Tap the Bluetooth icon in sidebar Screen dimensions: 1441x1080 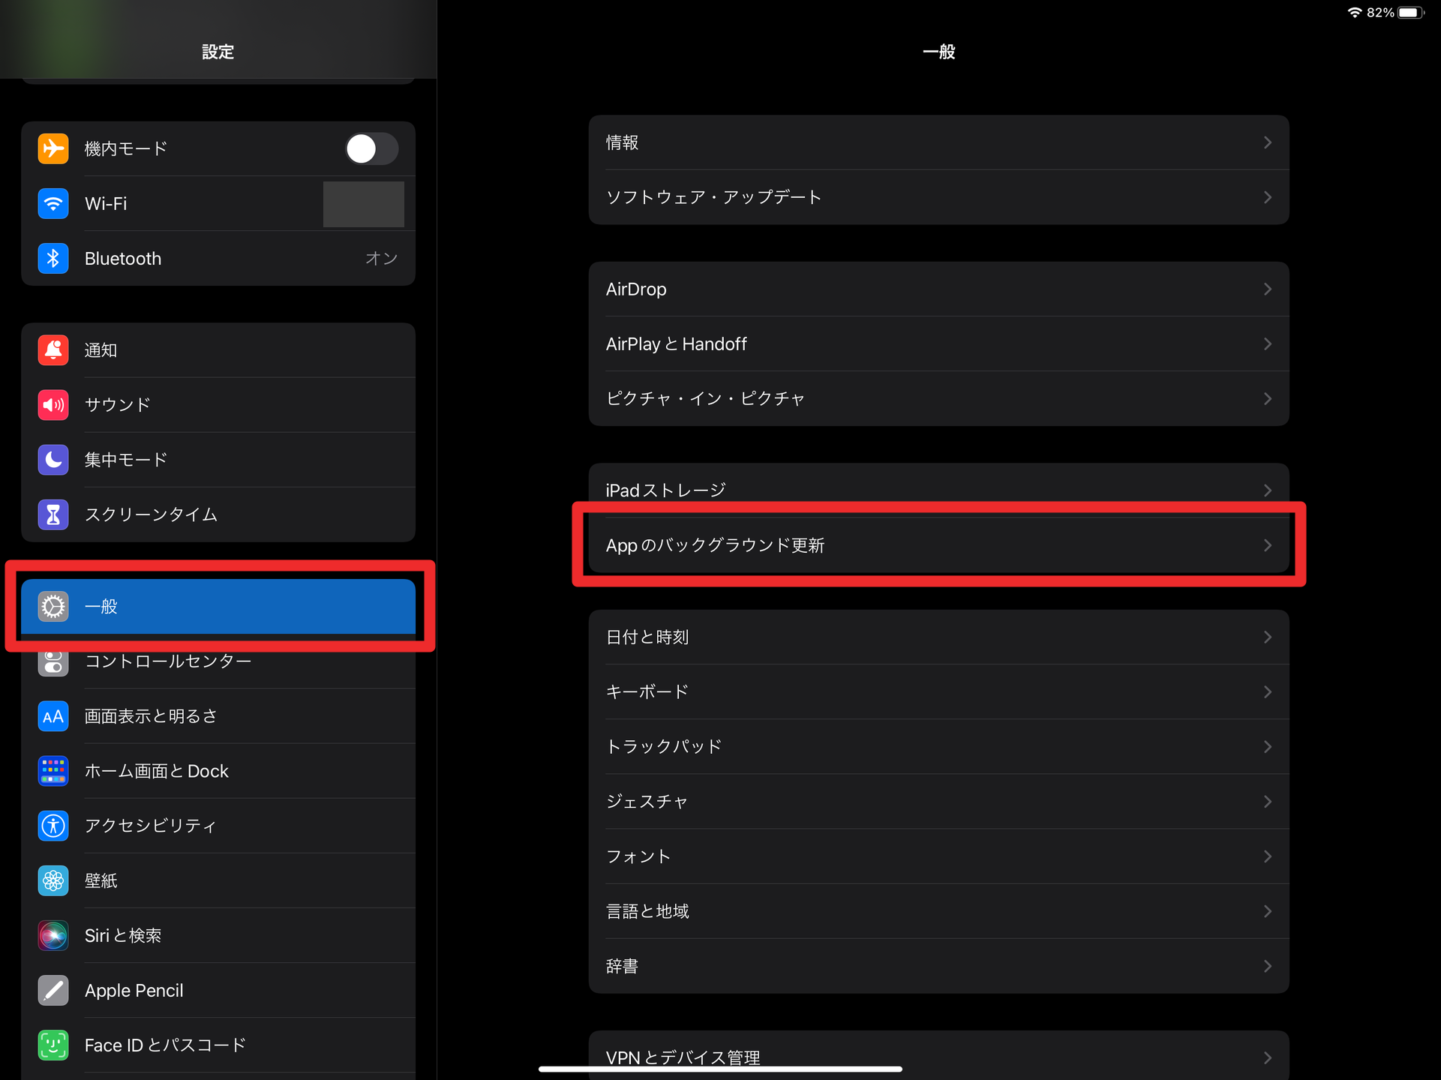[x=53, y=258]
